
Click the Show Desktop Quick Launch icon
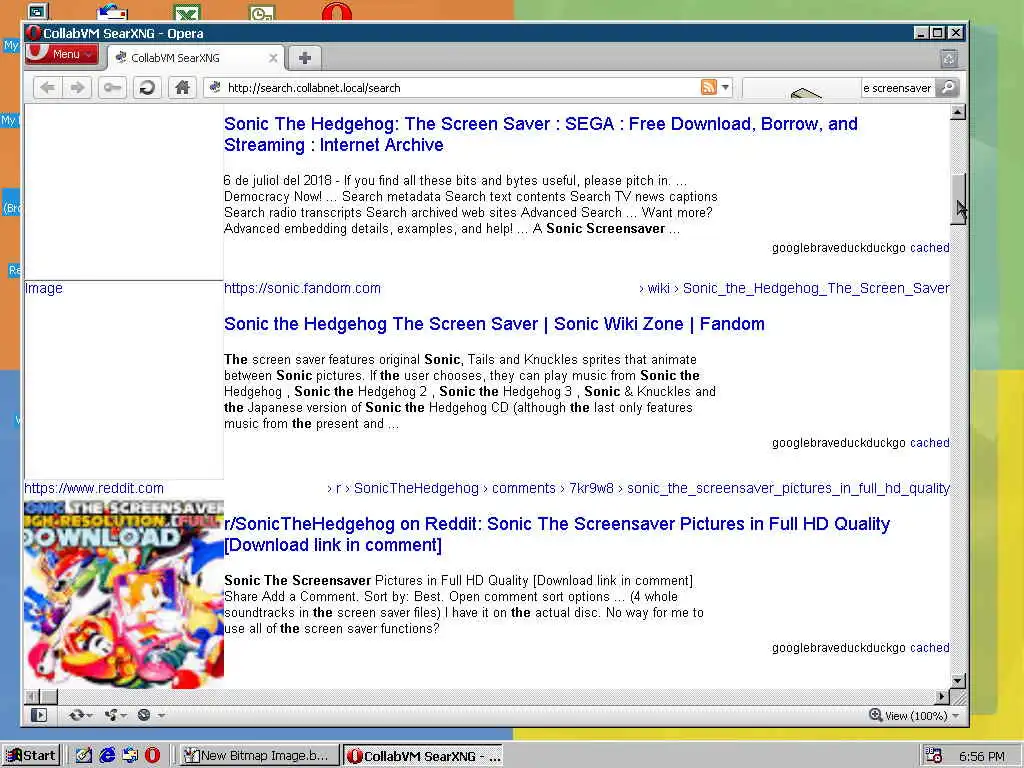[x=84, y=755]
